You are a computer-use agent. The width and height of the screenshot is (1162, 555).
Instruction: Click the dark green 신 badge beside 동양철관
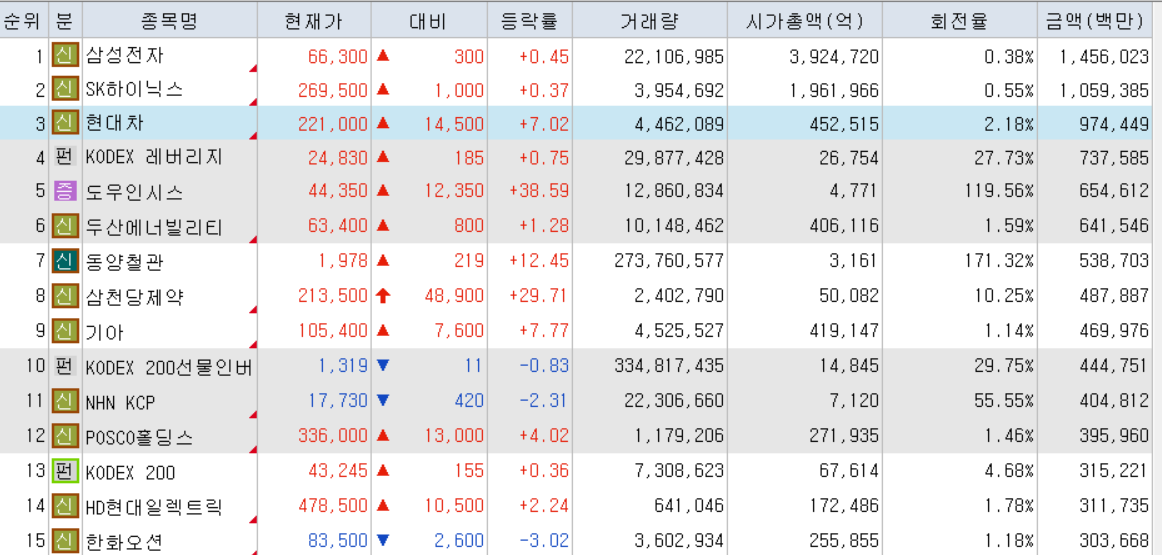65,262
